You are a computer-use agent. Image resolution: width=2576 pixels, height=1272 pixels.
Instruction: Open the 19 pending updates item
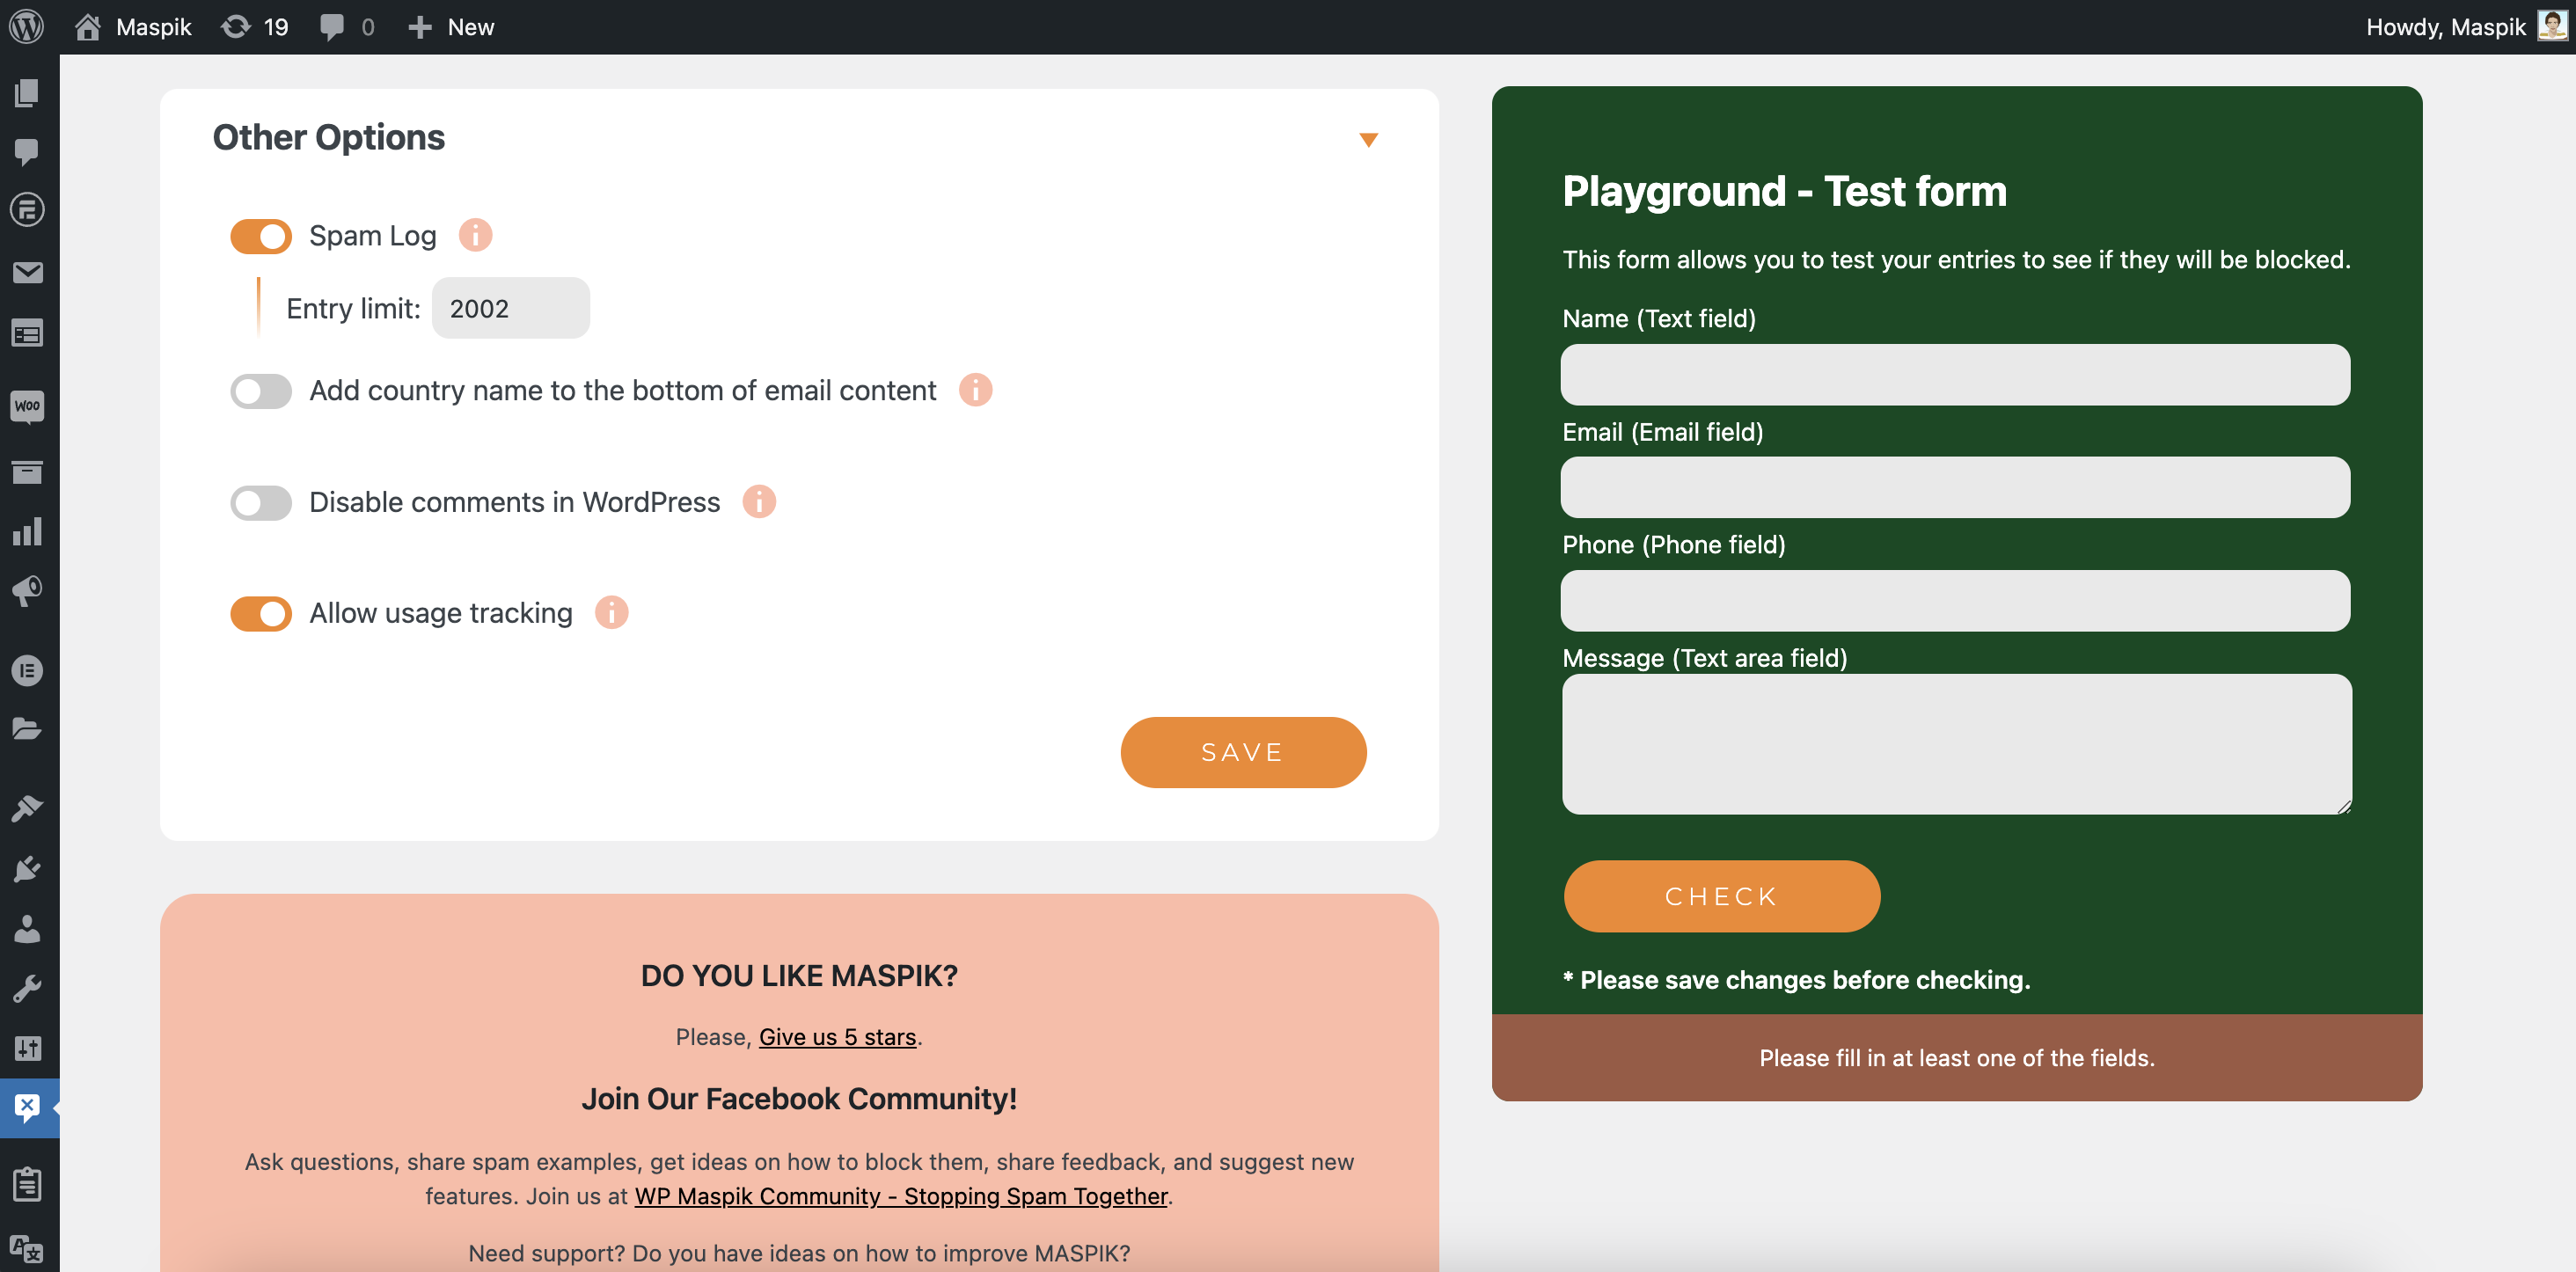pyautogui.click(x=255, y=27)
